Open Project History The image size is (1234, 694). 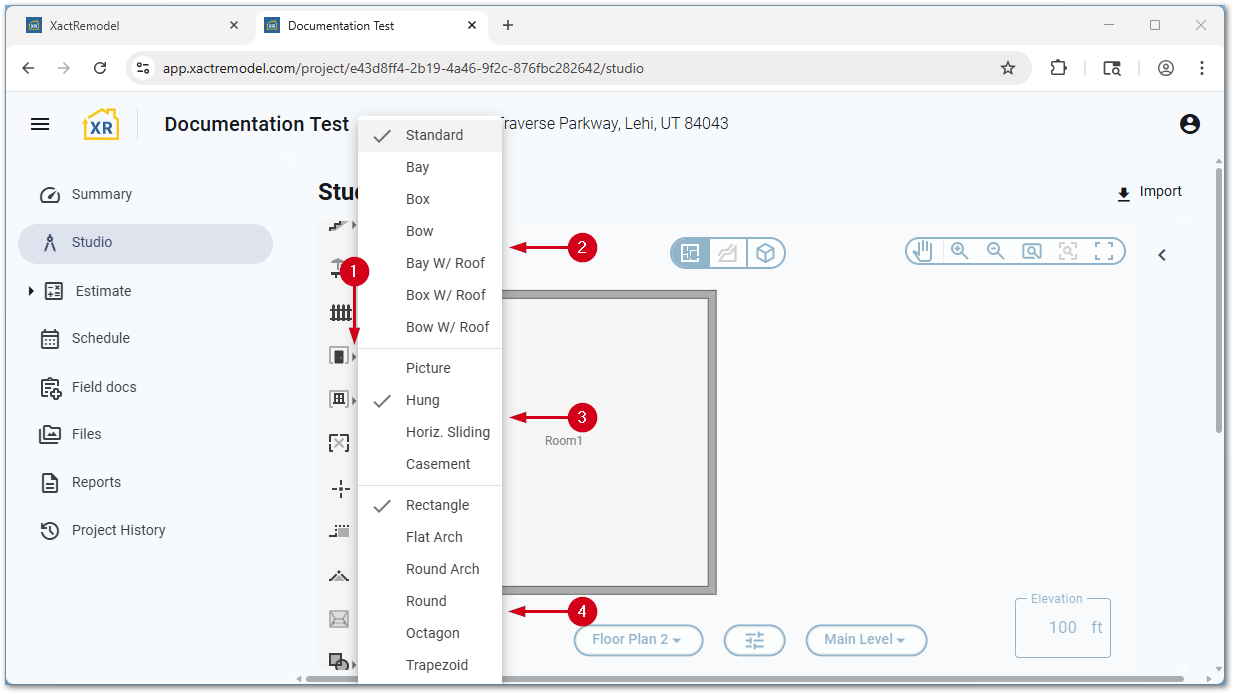117,530
